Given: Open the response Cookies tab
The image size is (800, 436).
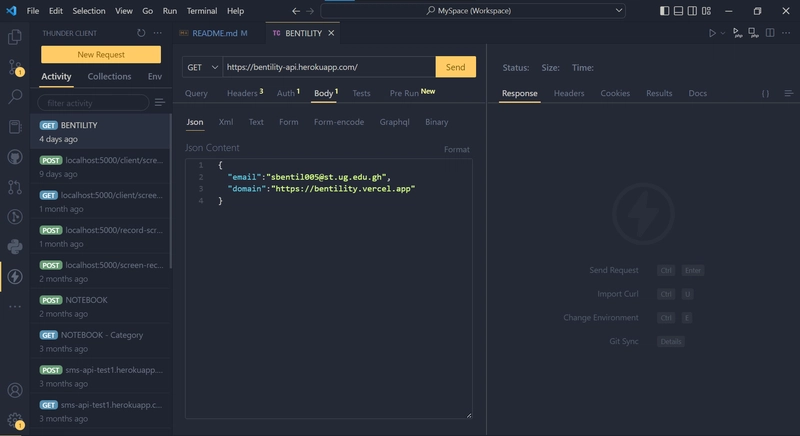Looking at the screenshot, I should pyautogui.click(x=615, y=93).
